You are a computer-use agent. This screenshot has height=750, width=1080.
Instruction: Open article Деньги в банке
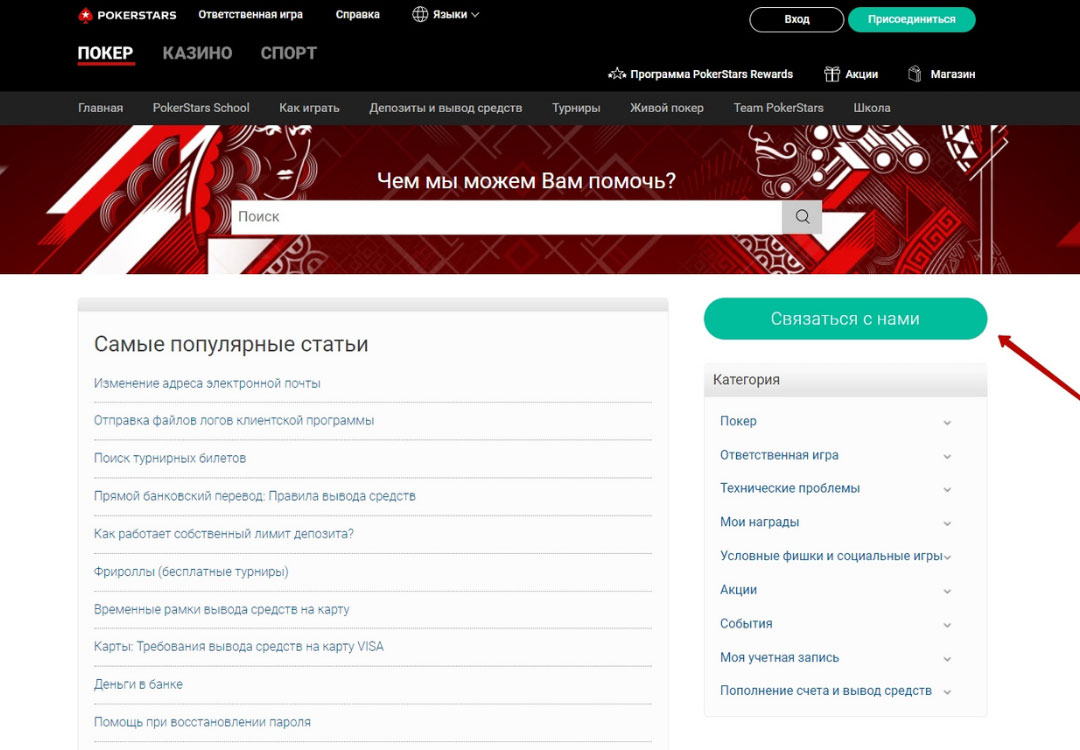(x=138, y=685)
